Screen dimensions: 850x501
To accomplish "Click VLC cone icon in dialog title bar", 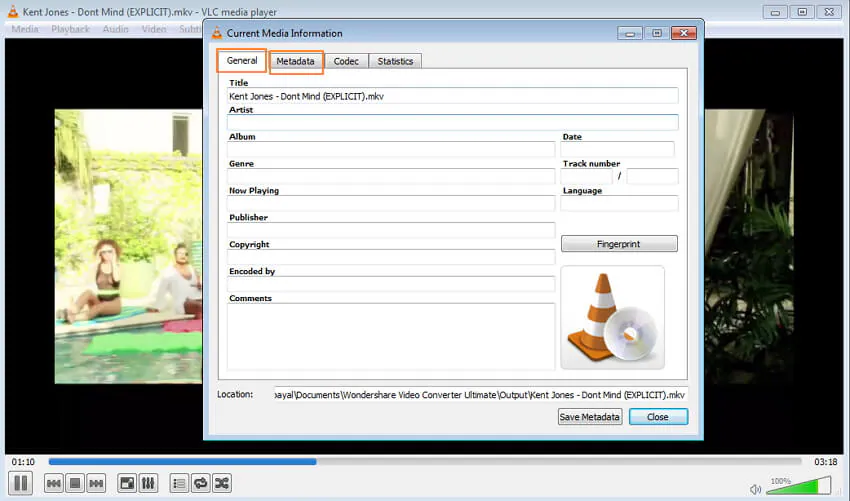I will click(217, 33).
